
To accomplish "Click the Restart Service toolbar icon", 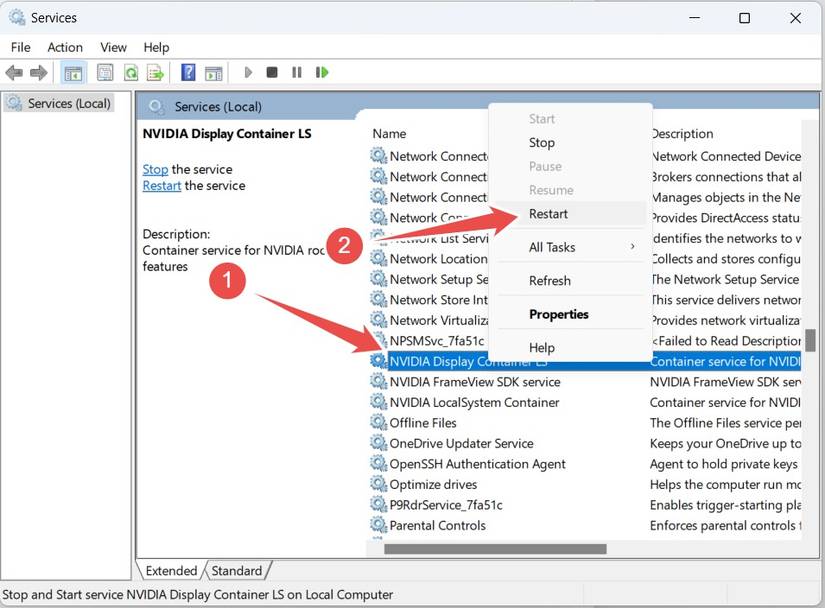I will [321, 72].
